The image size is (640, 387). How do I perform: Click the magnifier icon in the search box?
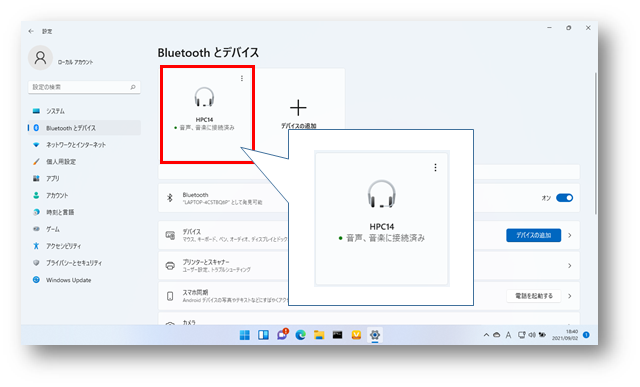[x=133, y=87]
